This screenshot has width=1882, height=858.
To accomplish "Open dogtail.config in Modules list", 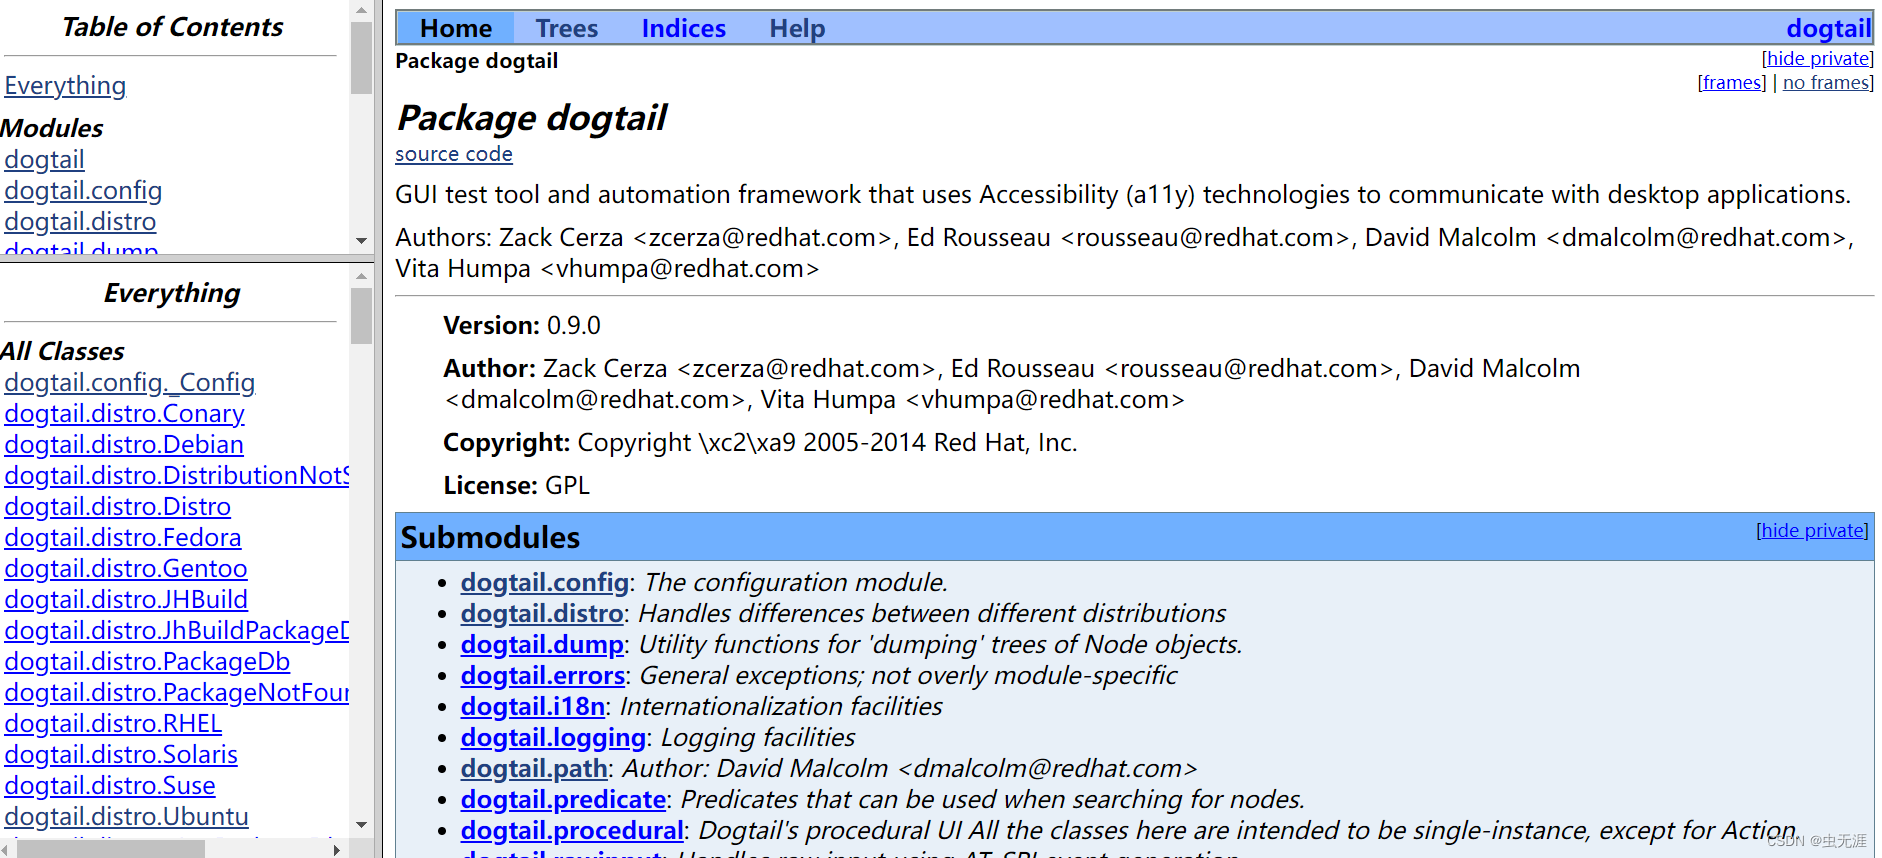I will pyautogui.click(x=83, y=191).
